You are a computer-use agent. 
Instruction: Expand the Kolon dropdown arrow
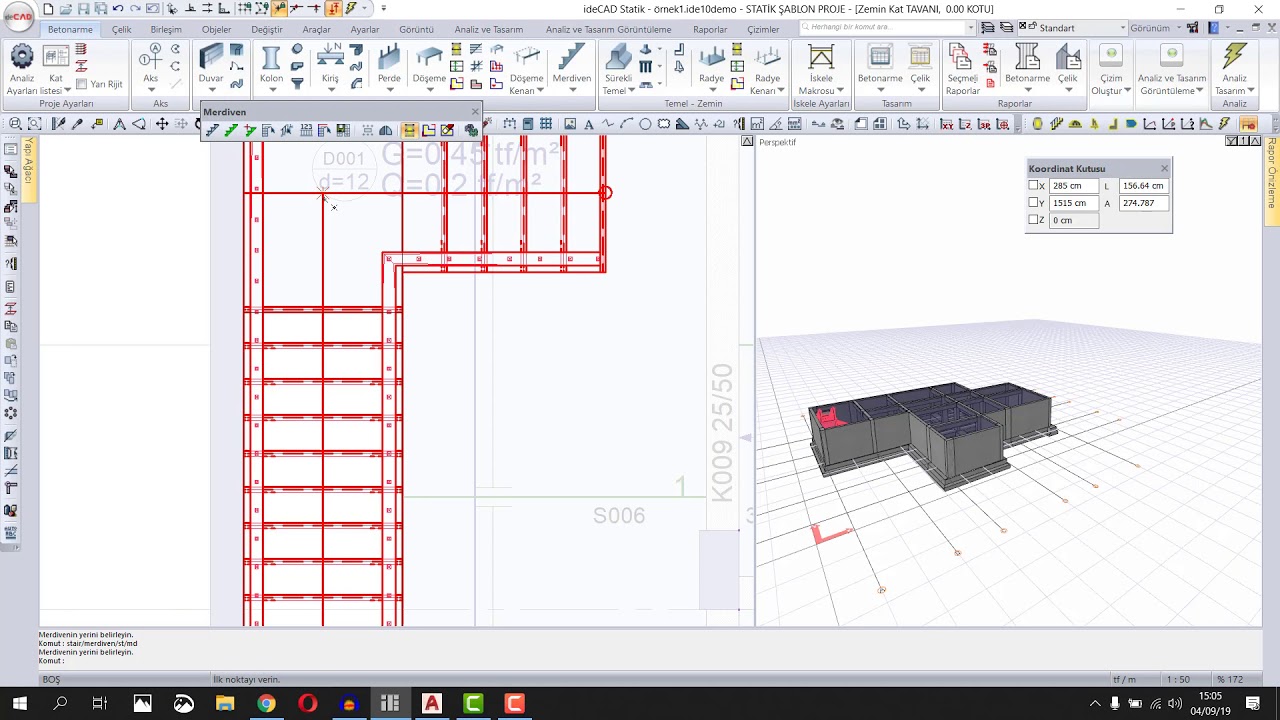click(271, 91)
